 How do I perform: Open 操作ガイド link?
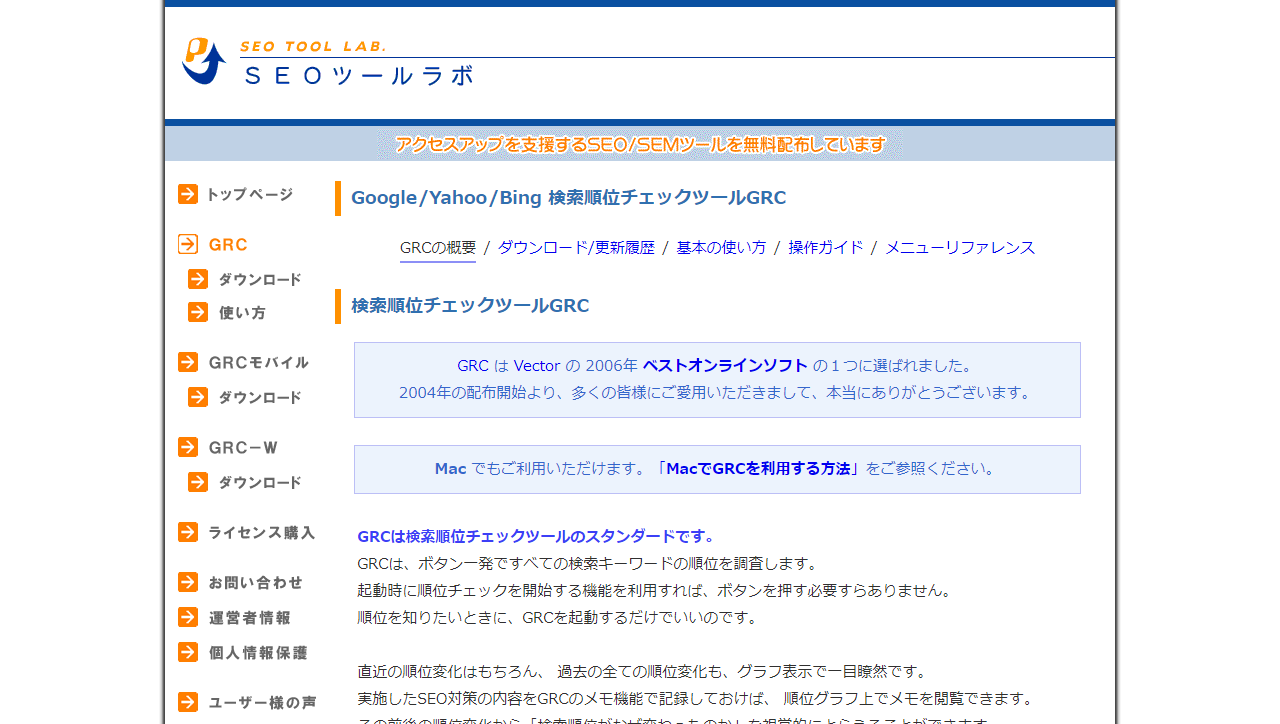(825, 248)
